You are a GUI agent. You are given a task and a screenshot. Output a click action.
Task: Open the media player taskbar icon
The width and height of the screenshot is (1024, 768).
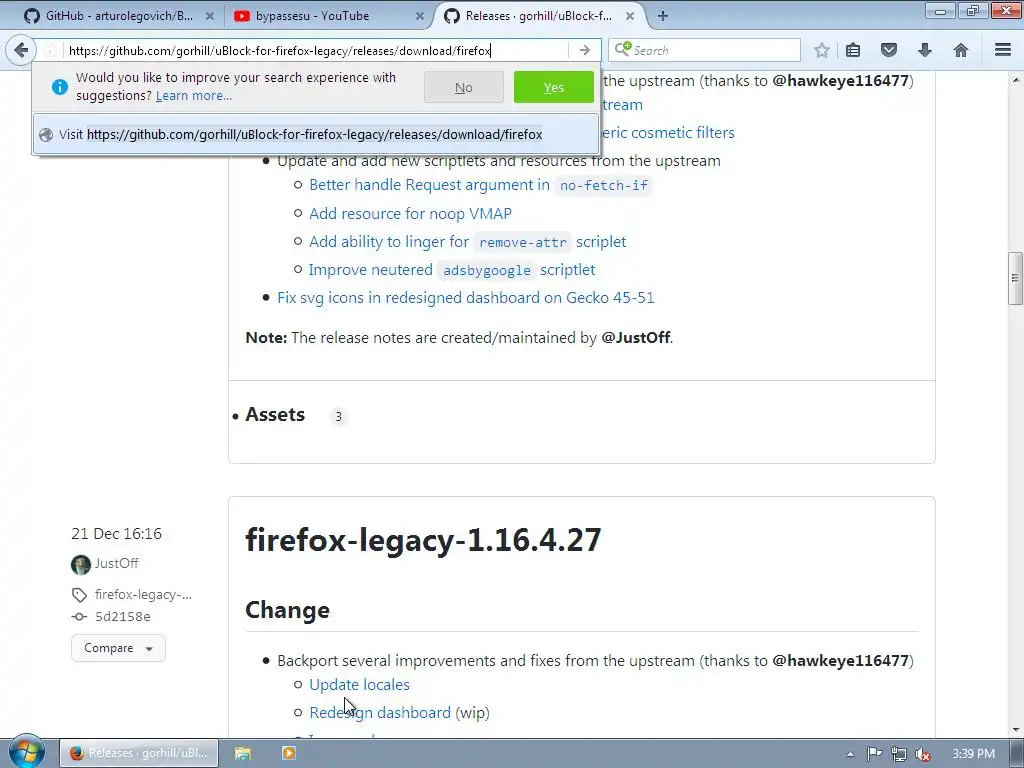point(289,753)
